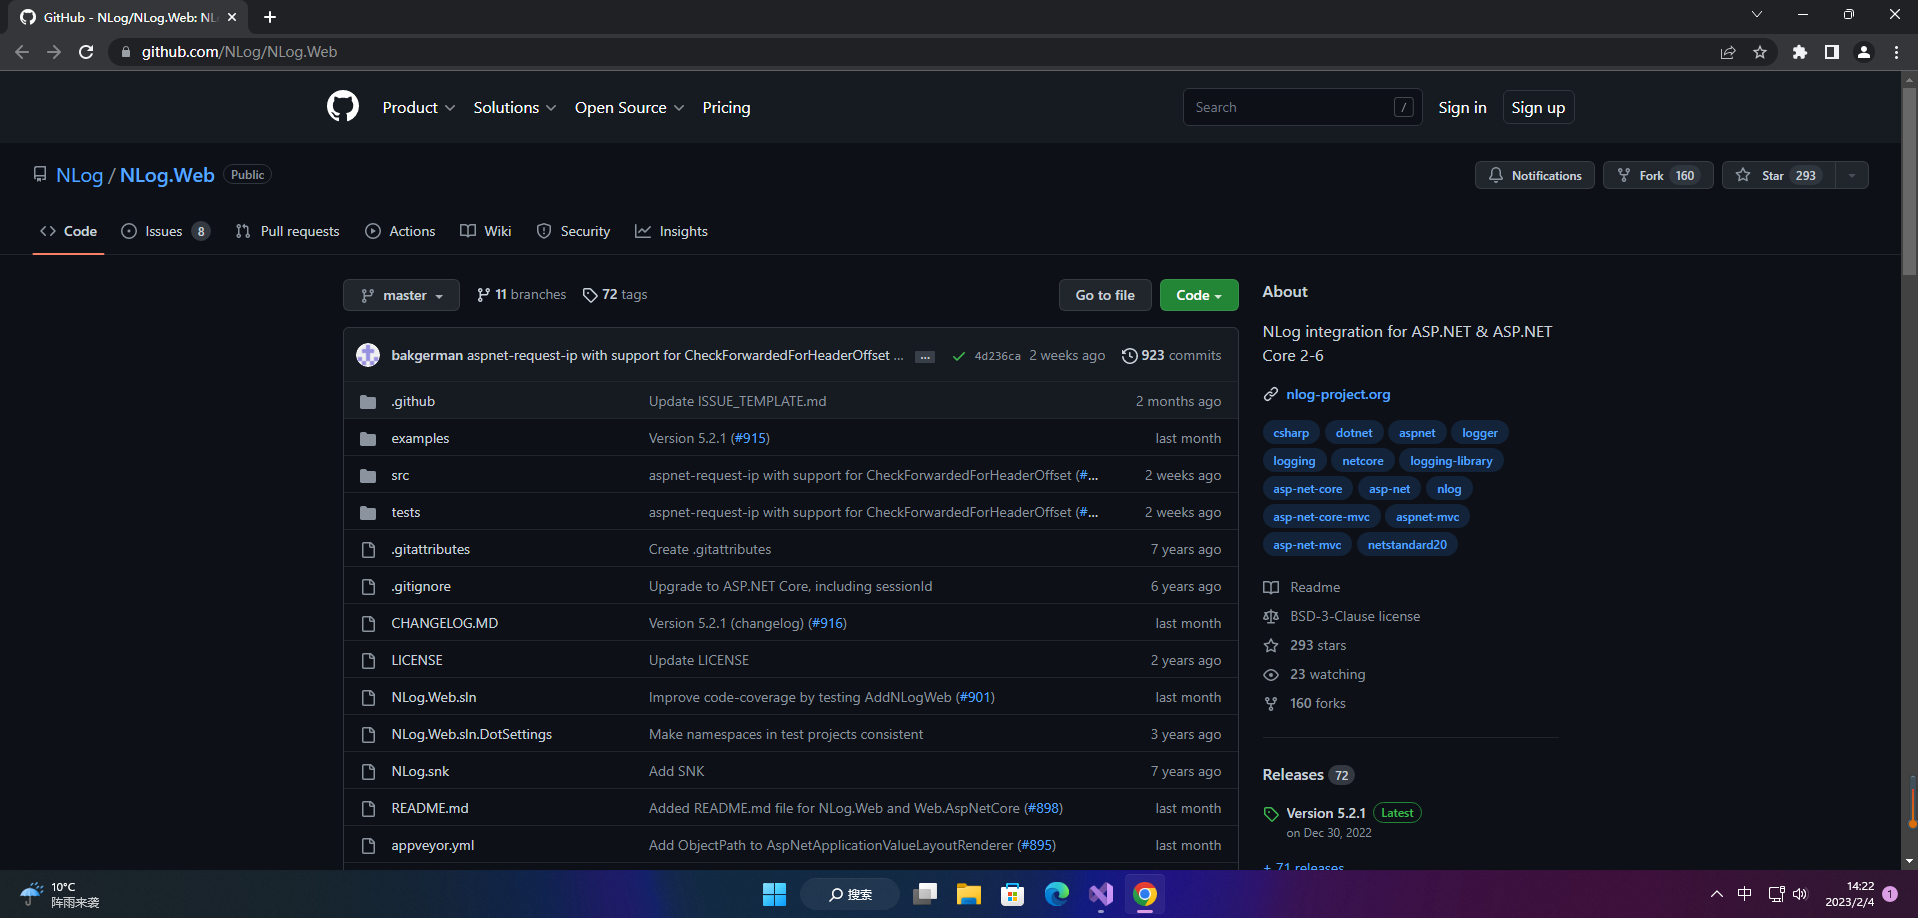The image size is (1918, 918).
Task: Expand the Solutions menu
Action: (514, 107)
